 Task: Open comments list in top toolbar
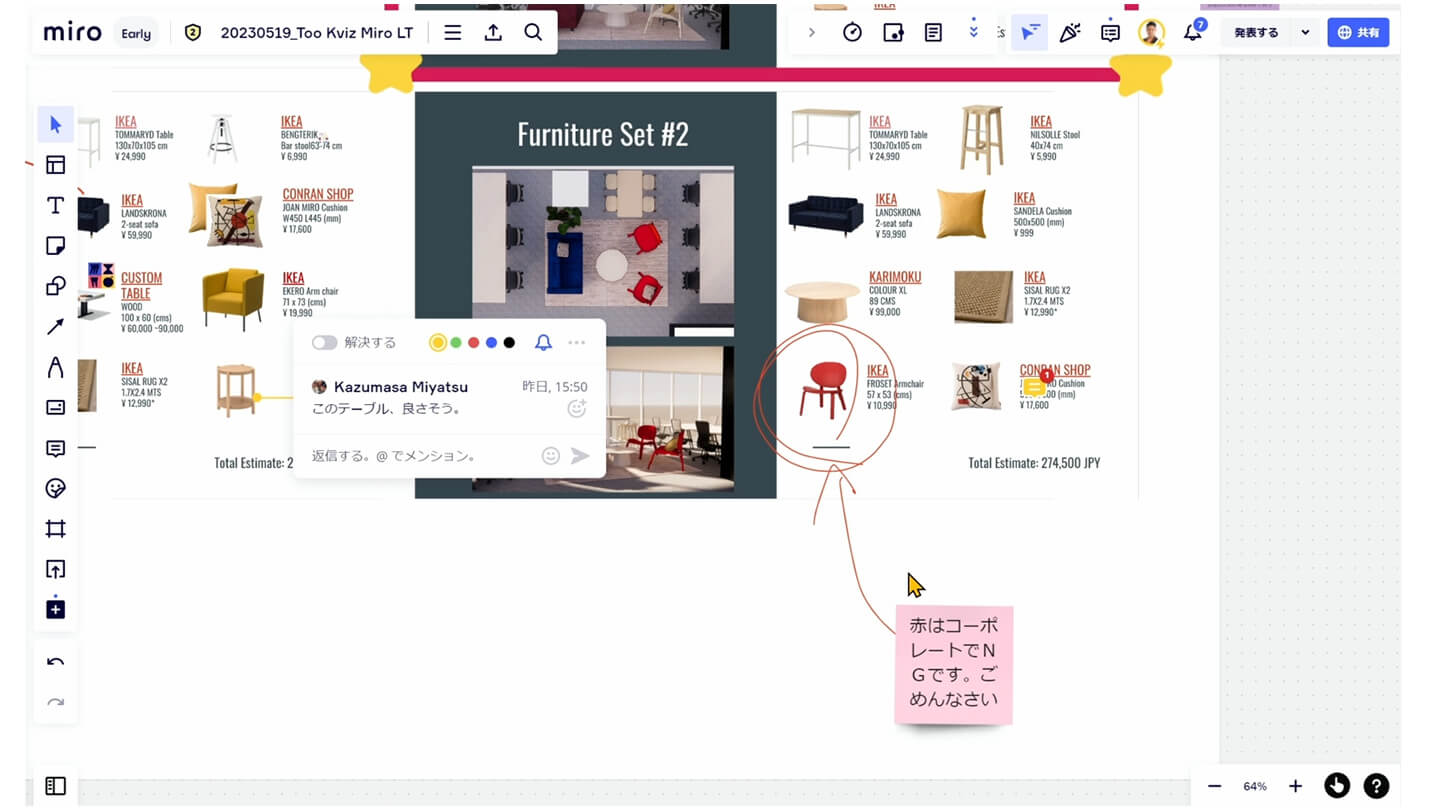click(x=1110, y=32)
